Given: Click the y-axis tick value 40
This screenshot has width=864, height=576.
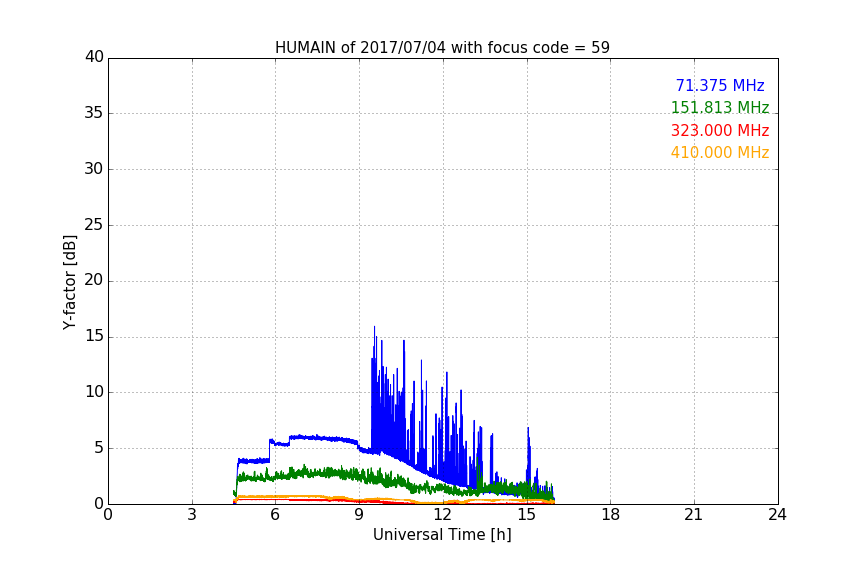Looking at the screenshot, I should (x=94, y=57).
